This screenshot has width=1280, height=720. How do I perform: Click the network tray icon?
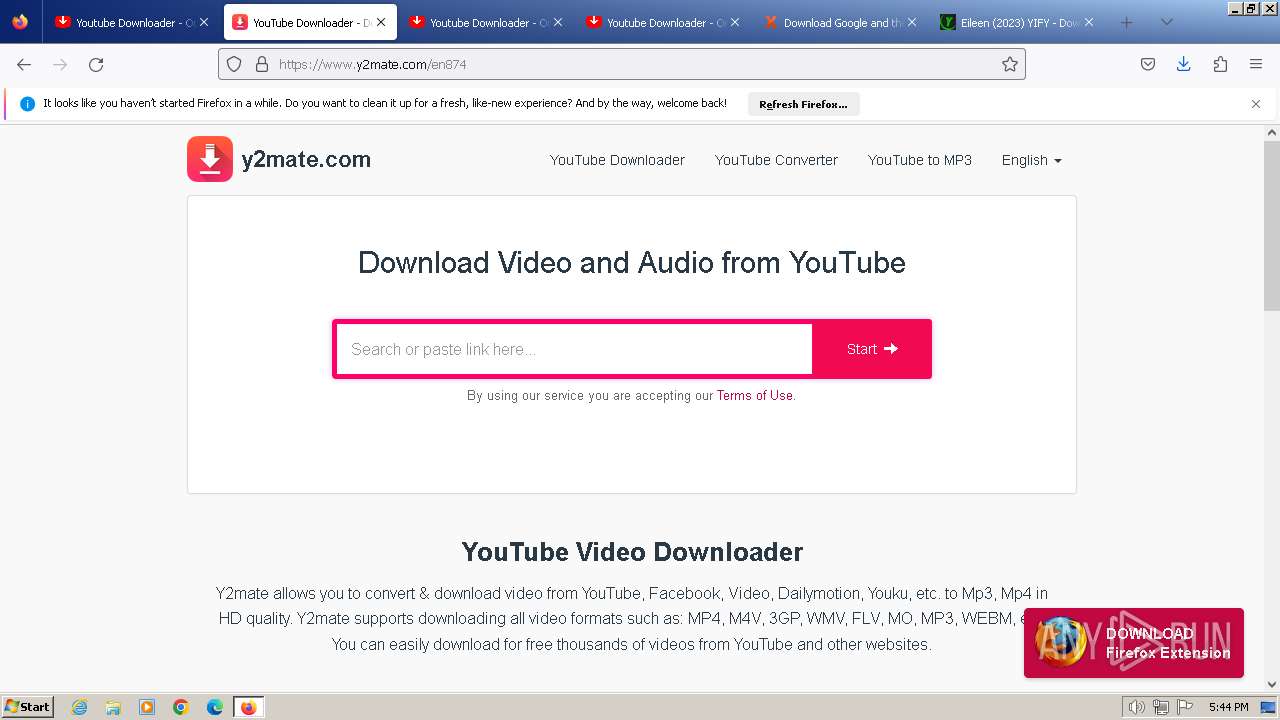[1160, 707]
